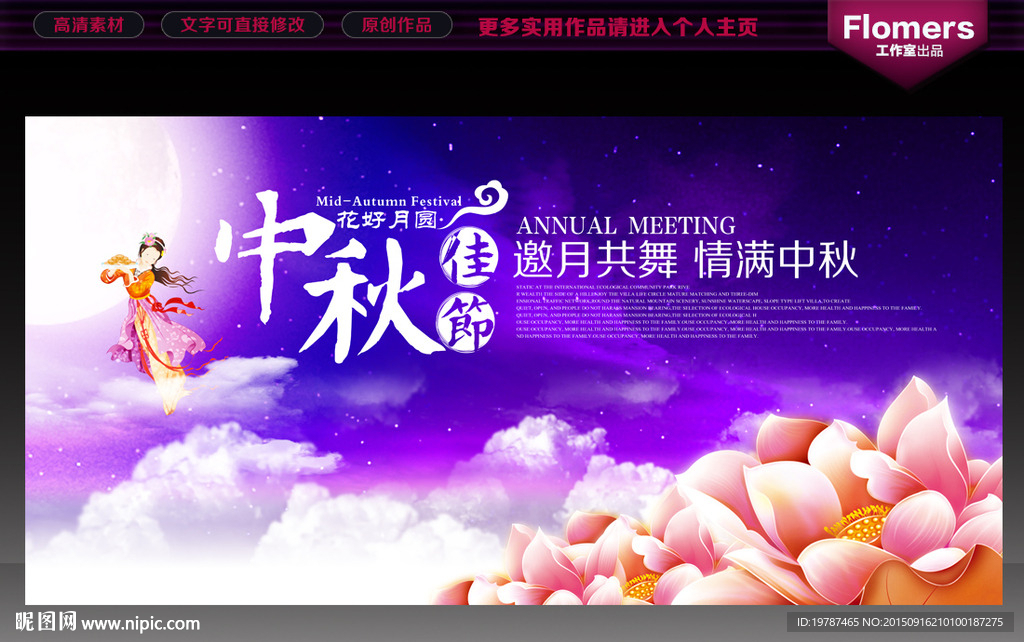This screenshot has width=1024, height=642.
Task: Click the ANNUAL MEETING heading
Action: tap(626, 225)
